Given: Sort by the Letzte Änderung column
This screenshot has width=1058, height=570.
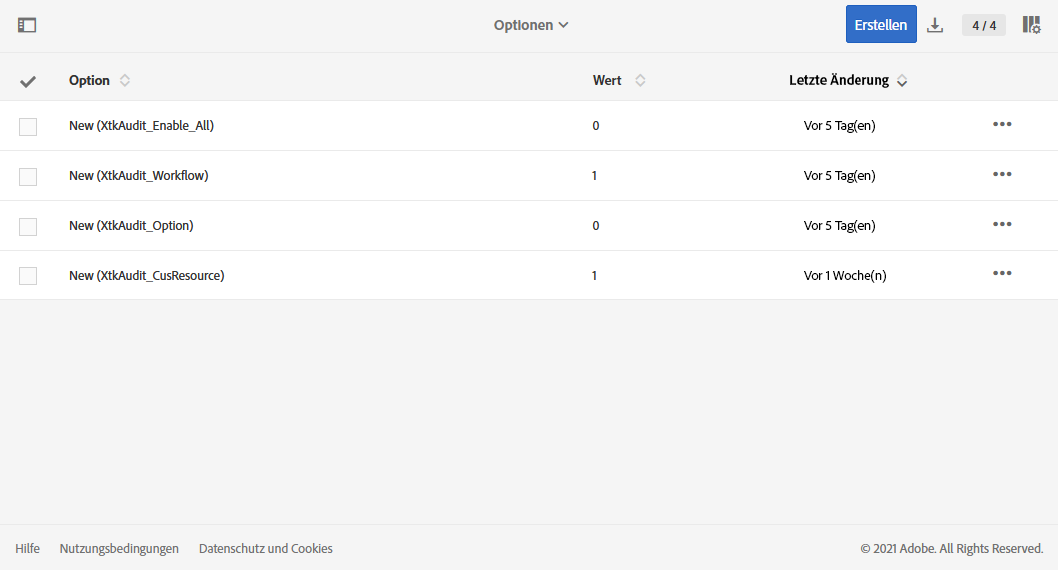Looking at the screenshot, I should [902, 81].
